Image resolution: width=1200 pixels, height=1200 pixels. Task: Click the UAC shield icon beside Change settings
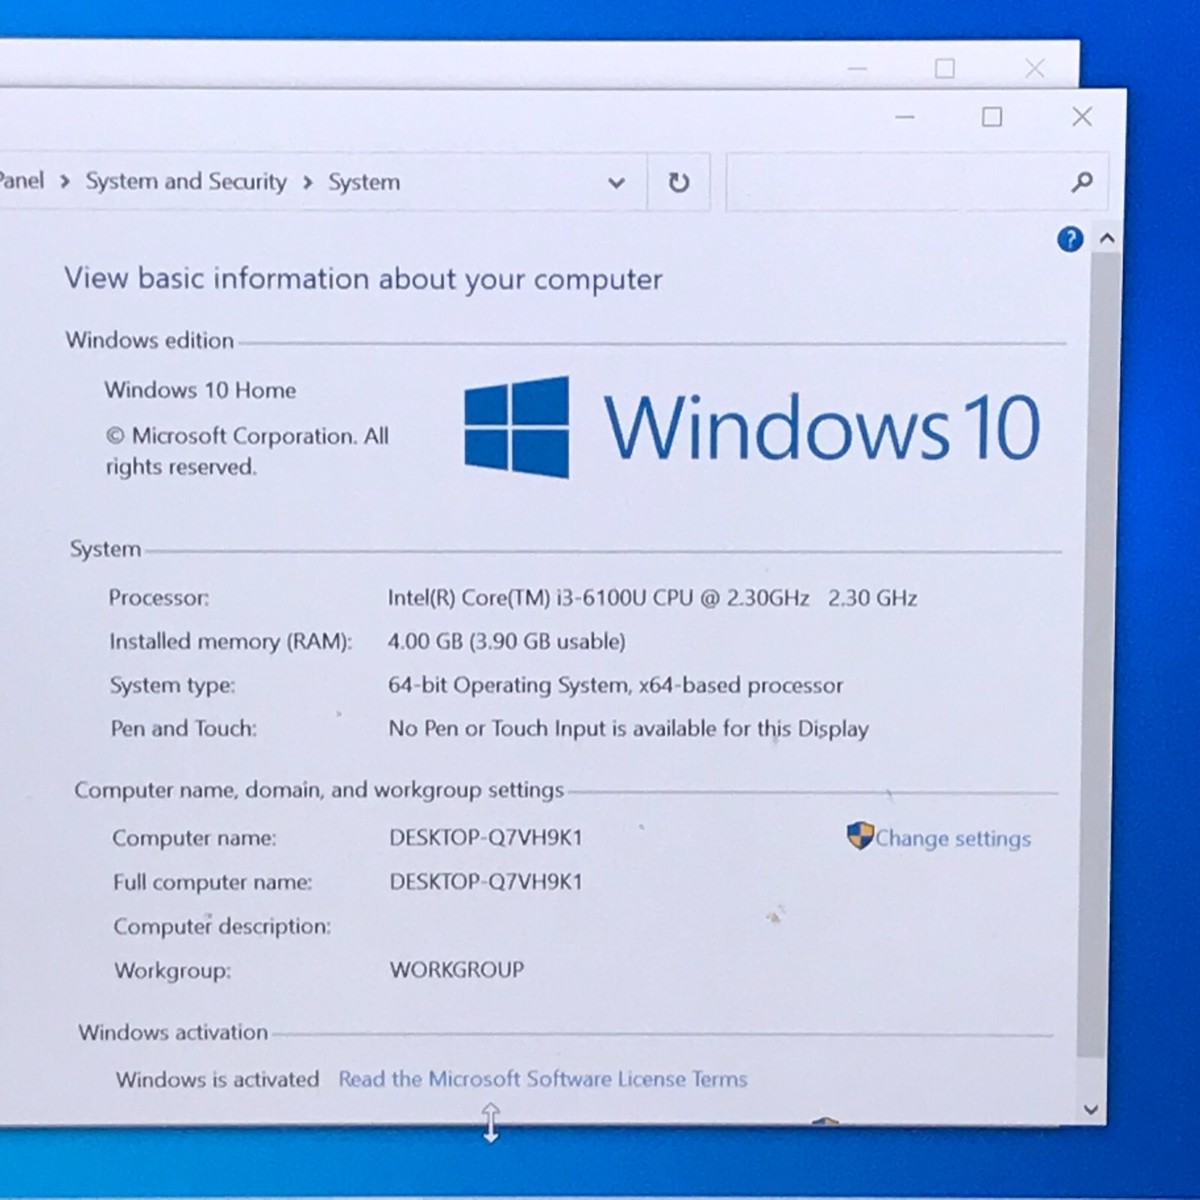858,833
